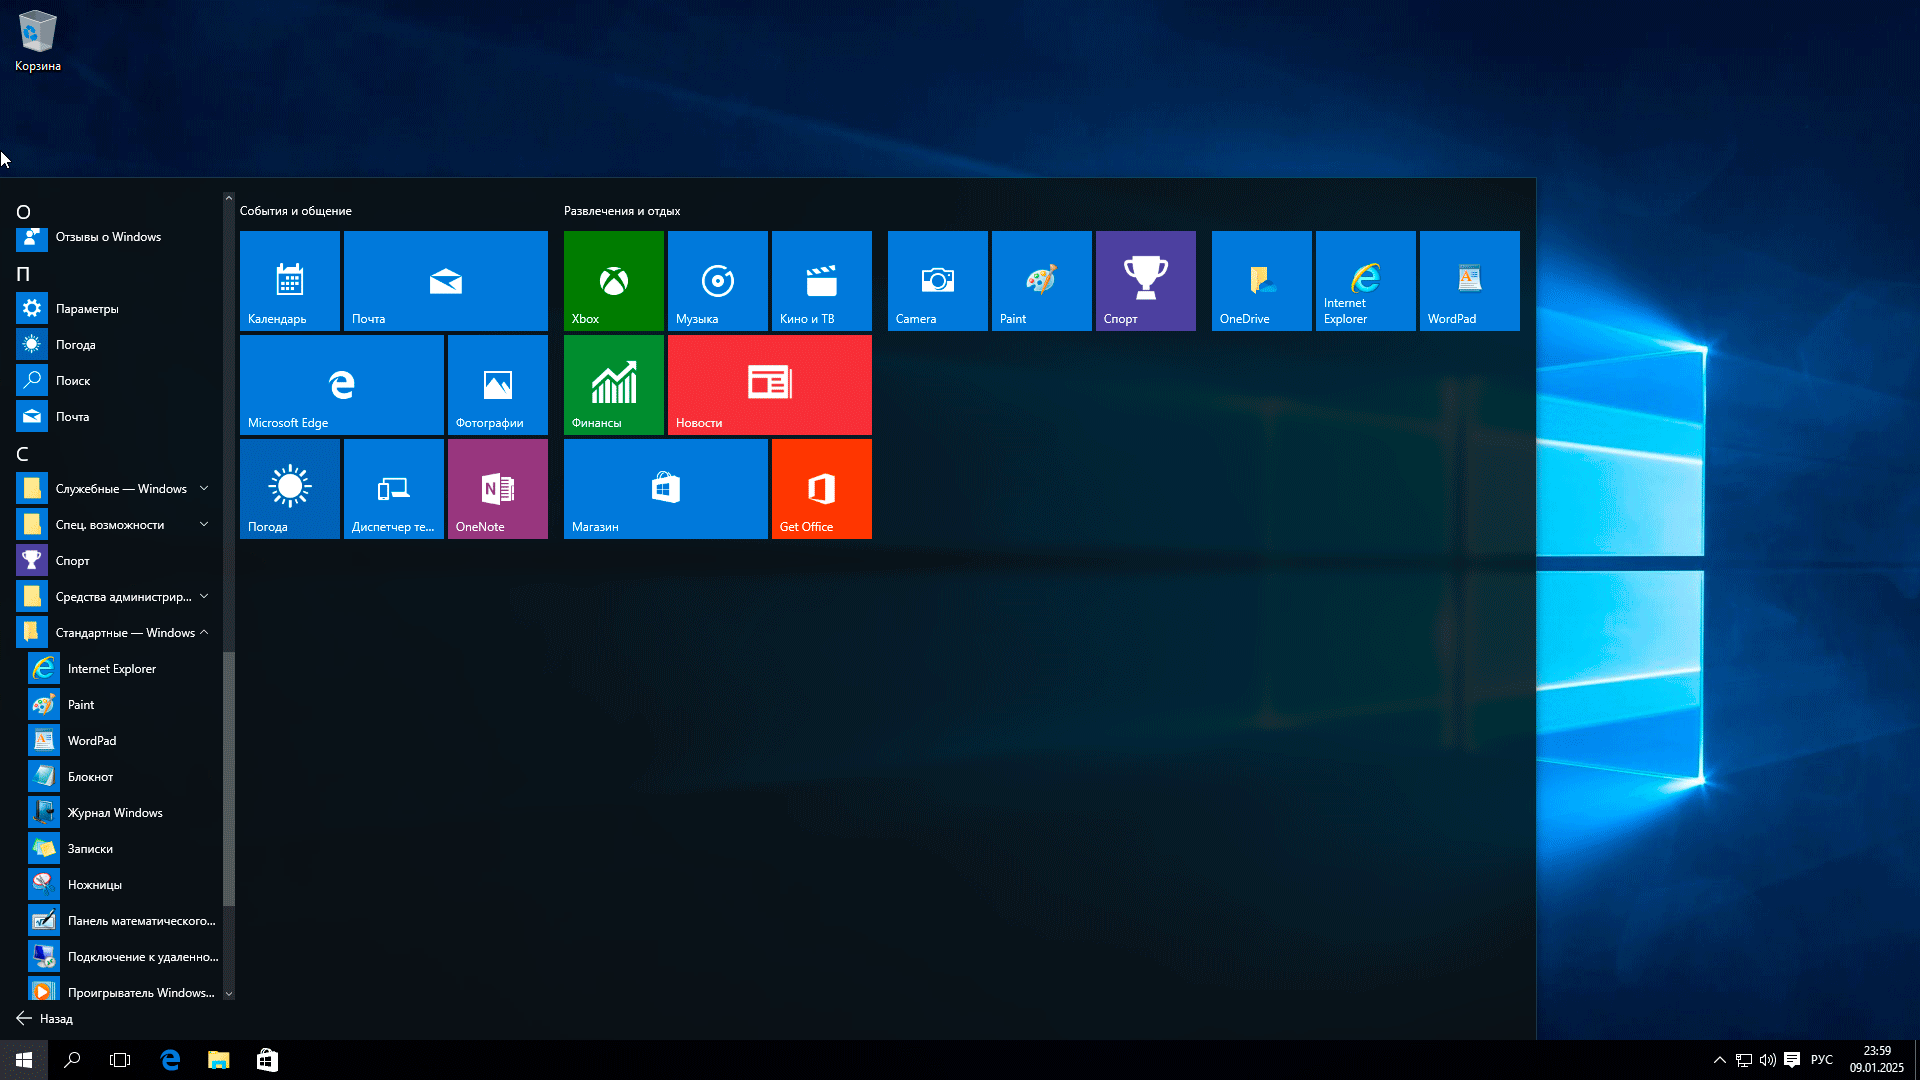Open the Спорт tile
This screenshot has height=1080, width=1920.
[x=1146, y=281]
